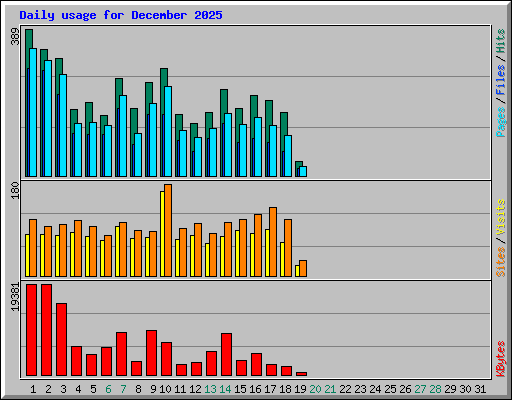Click day 24 on the x-axis
The image size is (512, 400).
tap(375, 389)
